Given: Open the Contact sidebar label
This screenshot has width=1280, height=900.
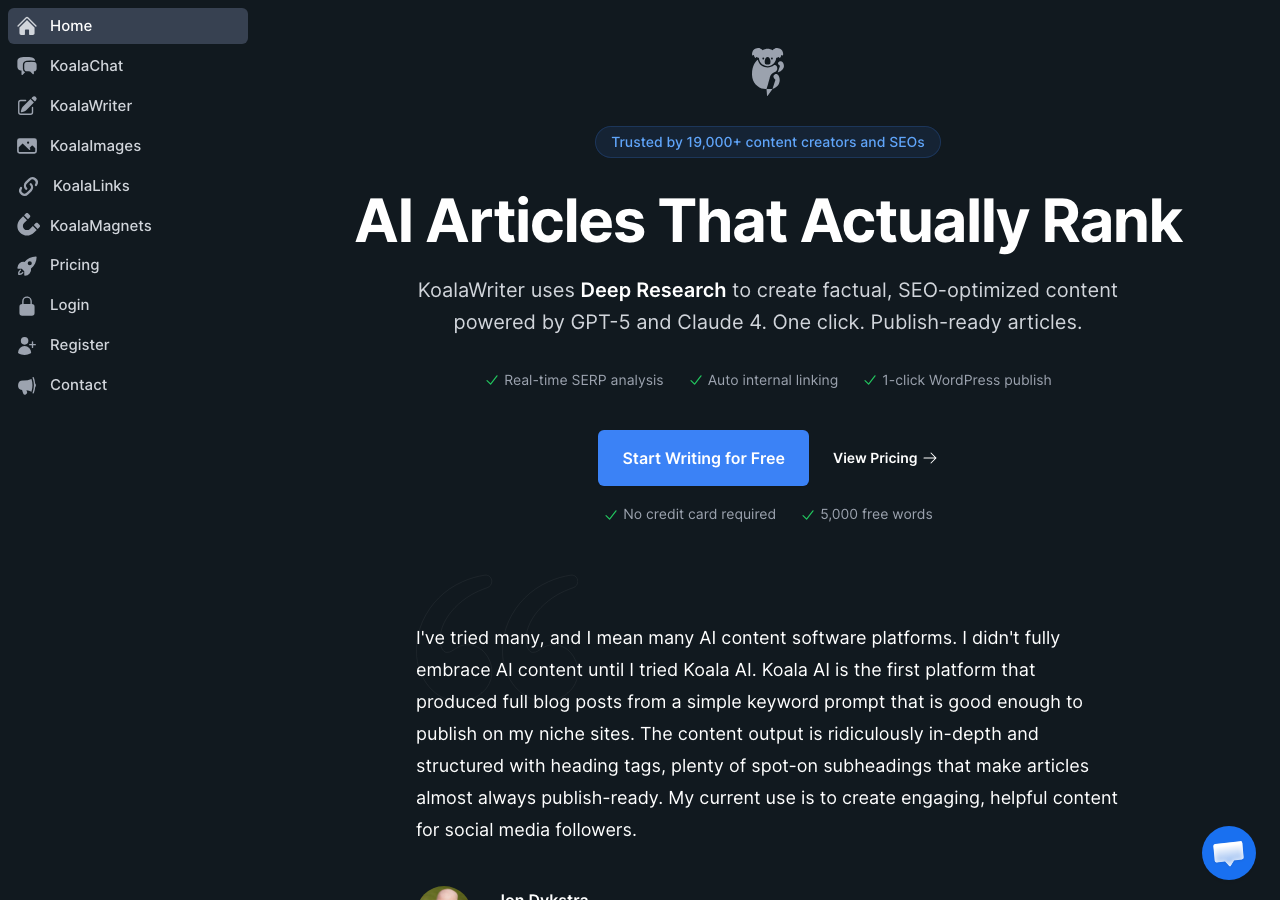Looking at the screenshot, I should pyautogui.click(x=79, y=385).
